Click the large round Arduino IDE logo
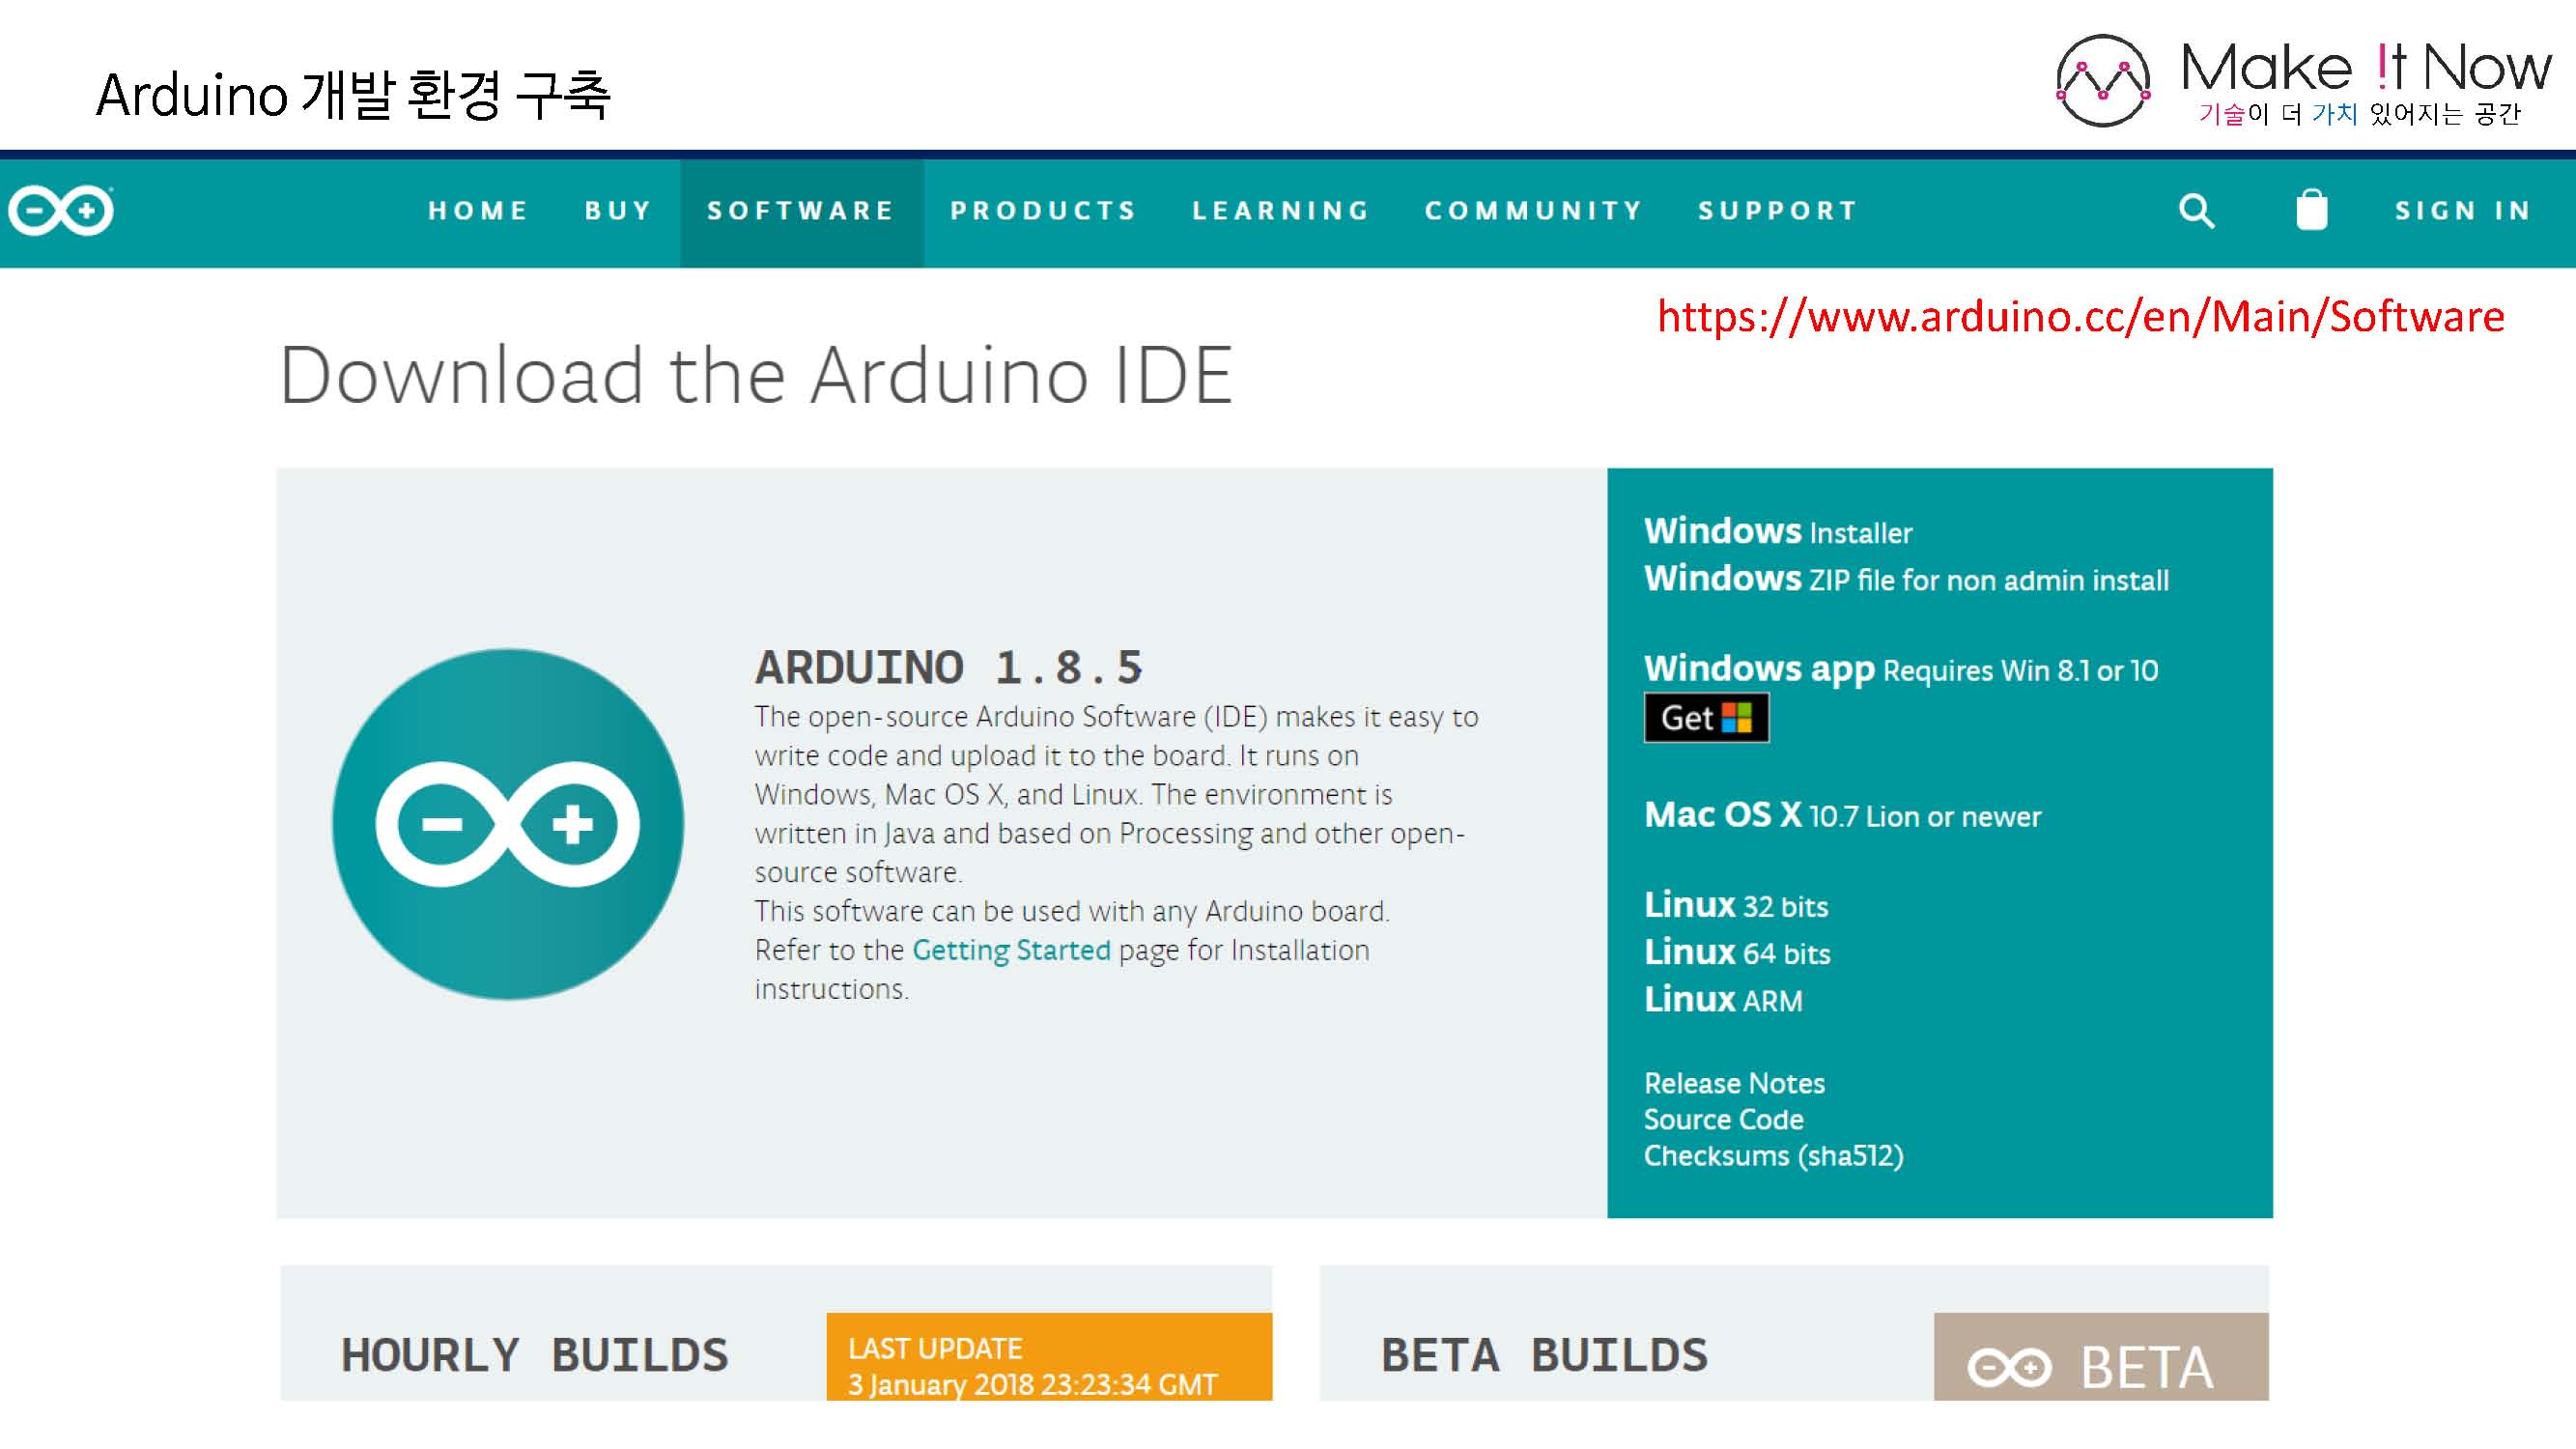This screenshot has width=2576, height=1449. coord(508,824)
